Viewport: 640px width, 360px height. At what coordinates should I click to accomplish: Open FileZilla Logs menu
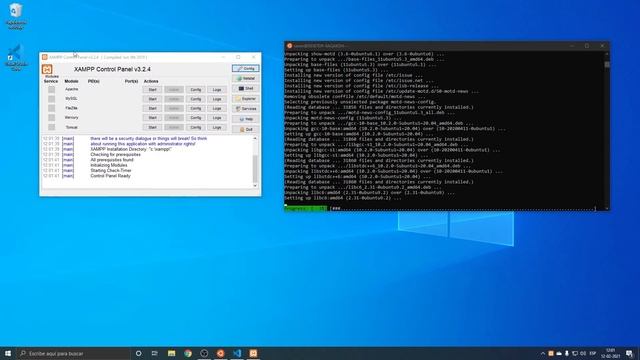[217, 108]
